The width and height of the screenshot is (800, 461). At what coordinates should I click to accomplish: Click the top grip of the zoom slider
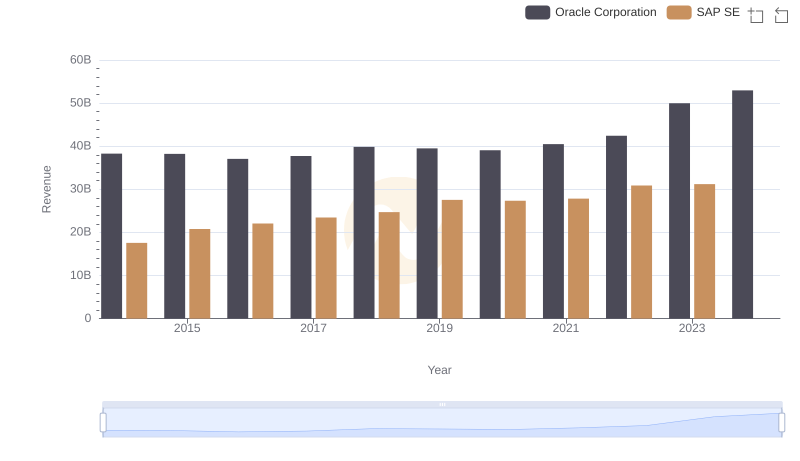tap(442, 404)
